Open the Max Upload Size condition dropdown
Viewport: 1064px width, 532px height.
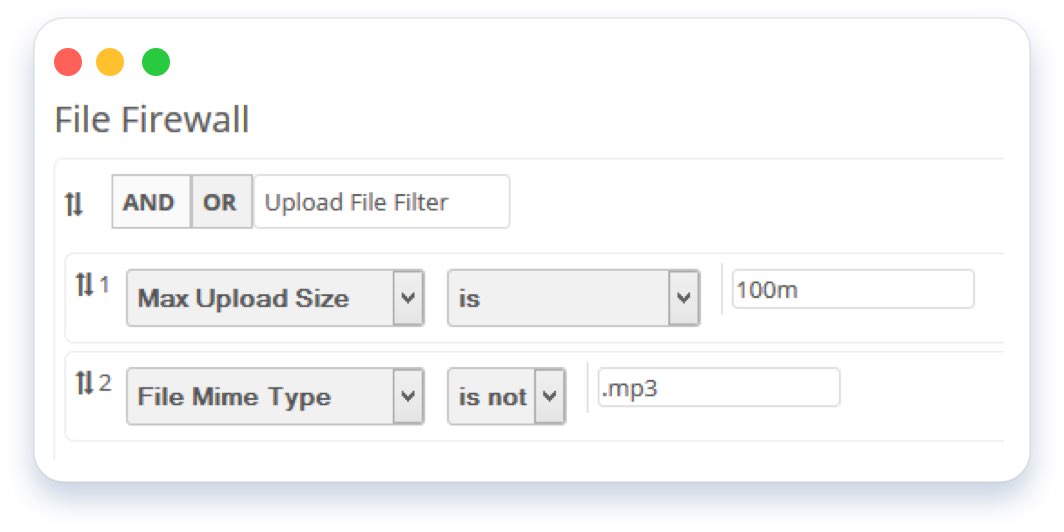click(276, 298)
